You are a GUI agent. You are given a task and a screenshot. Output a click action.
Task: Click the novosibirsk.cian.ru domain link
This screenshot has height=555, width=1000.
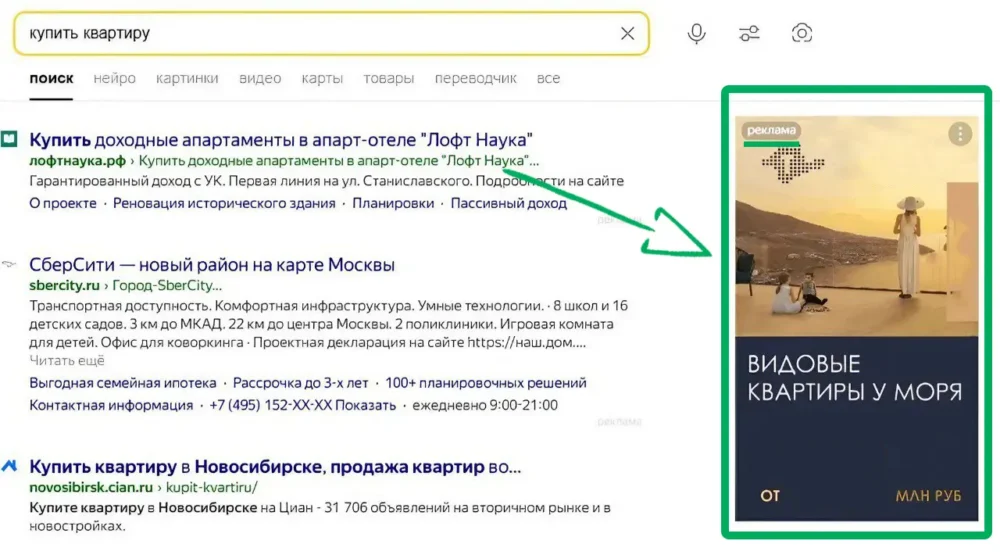(91, 487)
